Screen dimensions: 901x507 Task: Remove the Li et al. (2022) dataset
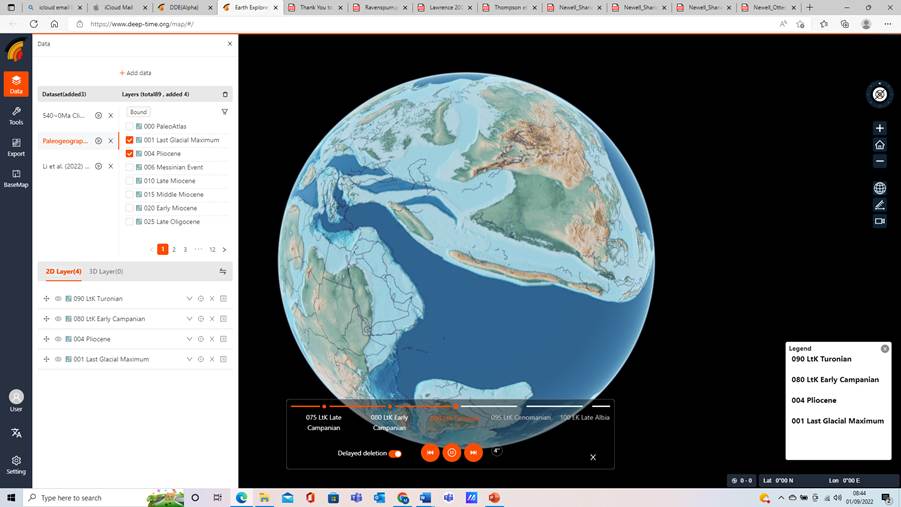[111, 166]
